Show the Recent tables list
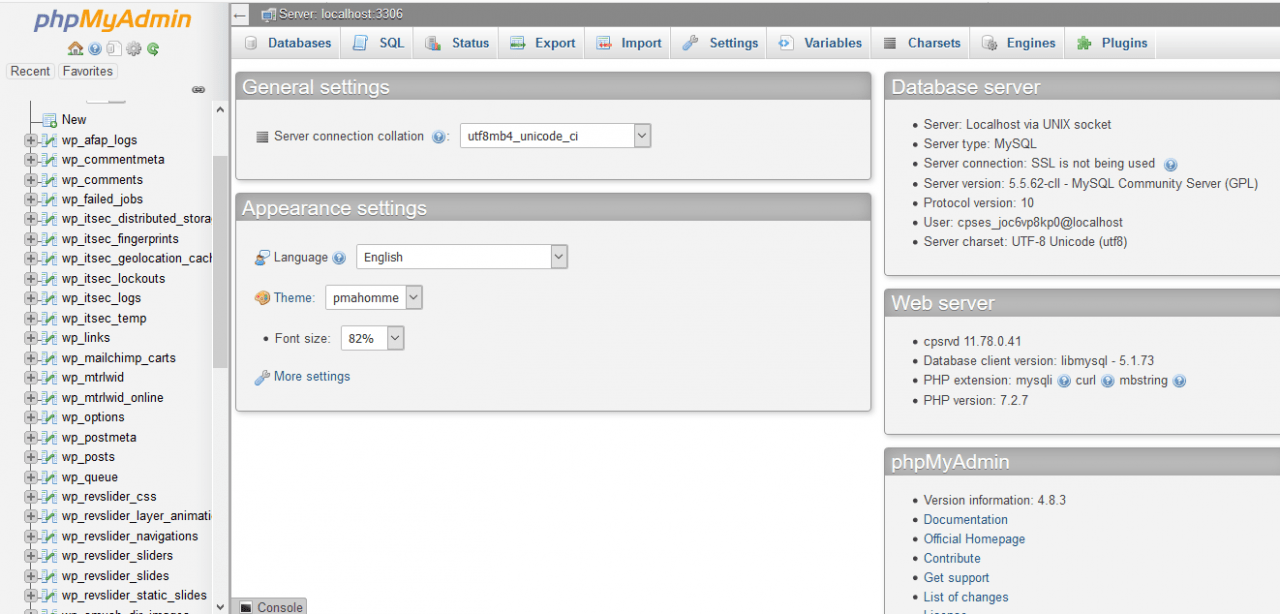1280x614 pixels. click(30, 71)
